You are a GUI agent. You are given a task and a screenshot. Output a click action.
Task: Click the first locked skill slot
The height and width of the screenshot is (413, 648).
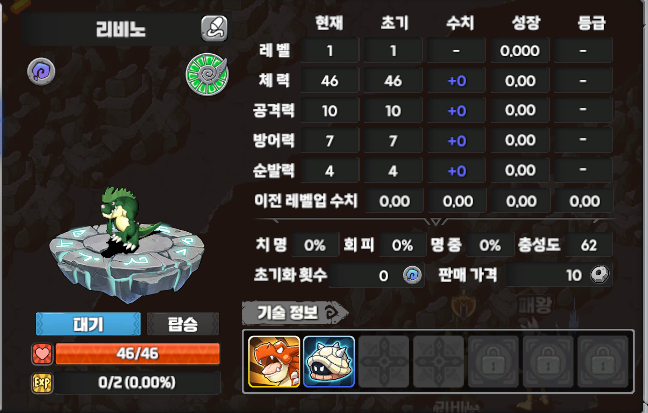[x=493, y=362]
